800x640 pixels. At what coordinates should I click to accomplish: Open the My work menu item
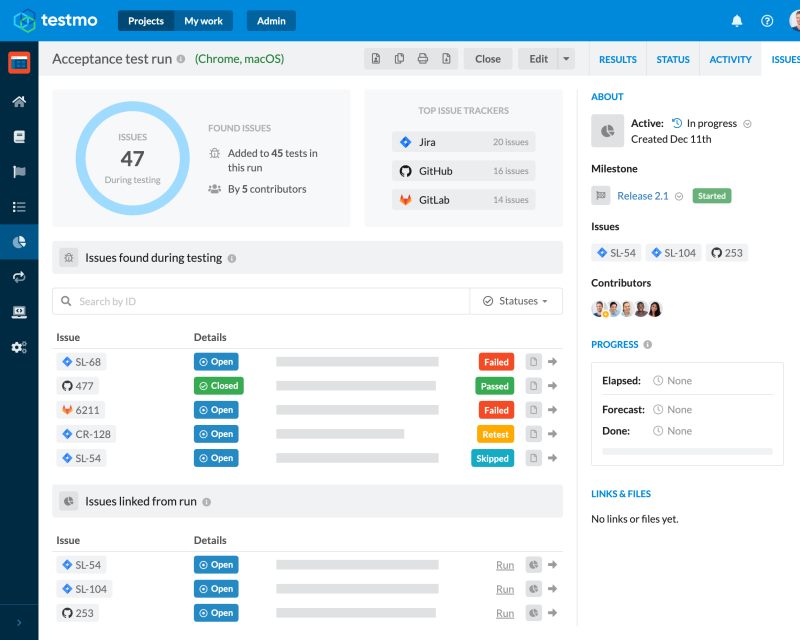pos(204,21)
